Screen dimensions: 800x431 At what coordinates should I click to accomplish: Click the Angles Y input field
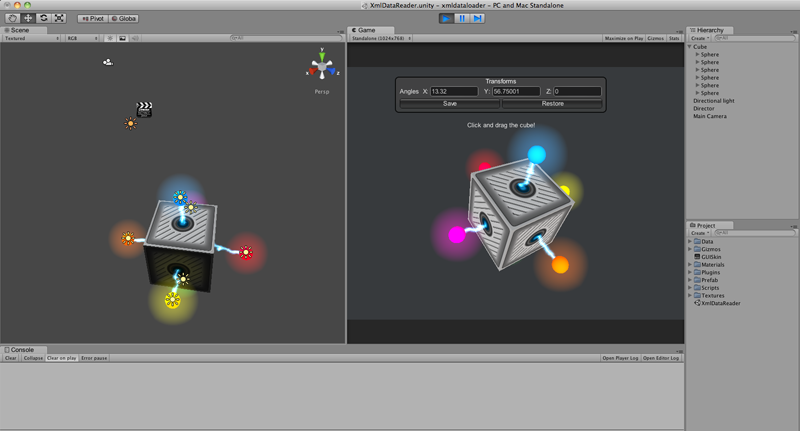(516, 91)
